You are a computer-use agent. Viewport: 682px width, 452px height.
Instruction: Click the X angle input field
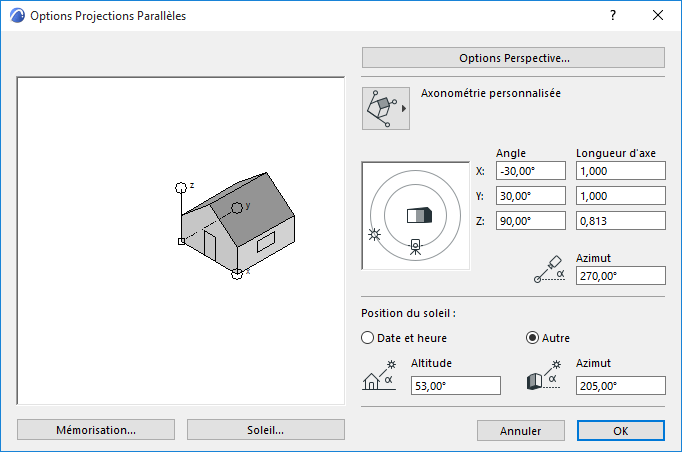click(530, 171)
